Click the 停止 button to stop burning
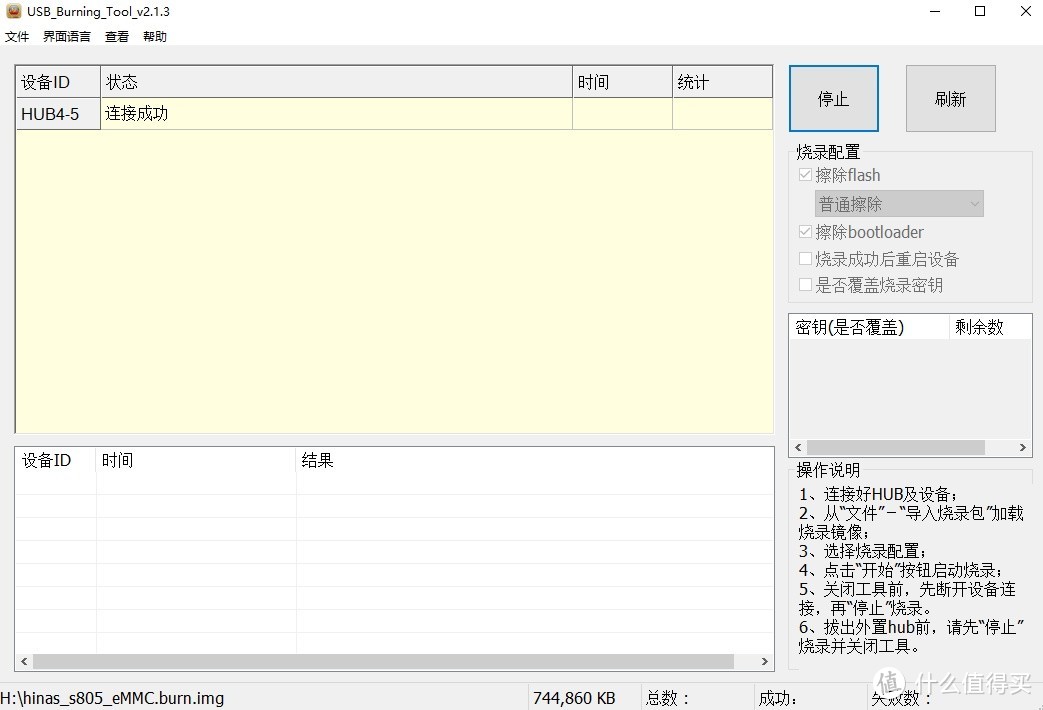The width and height of the screenshot is (1043, 710). (833, 97)
